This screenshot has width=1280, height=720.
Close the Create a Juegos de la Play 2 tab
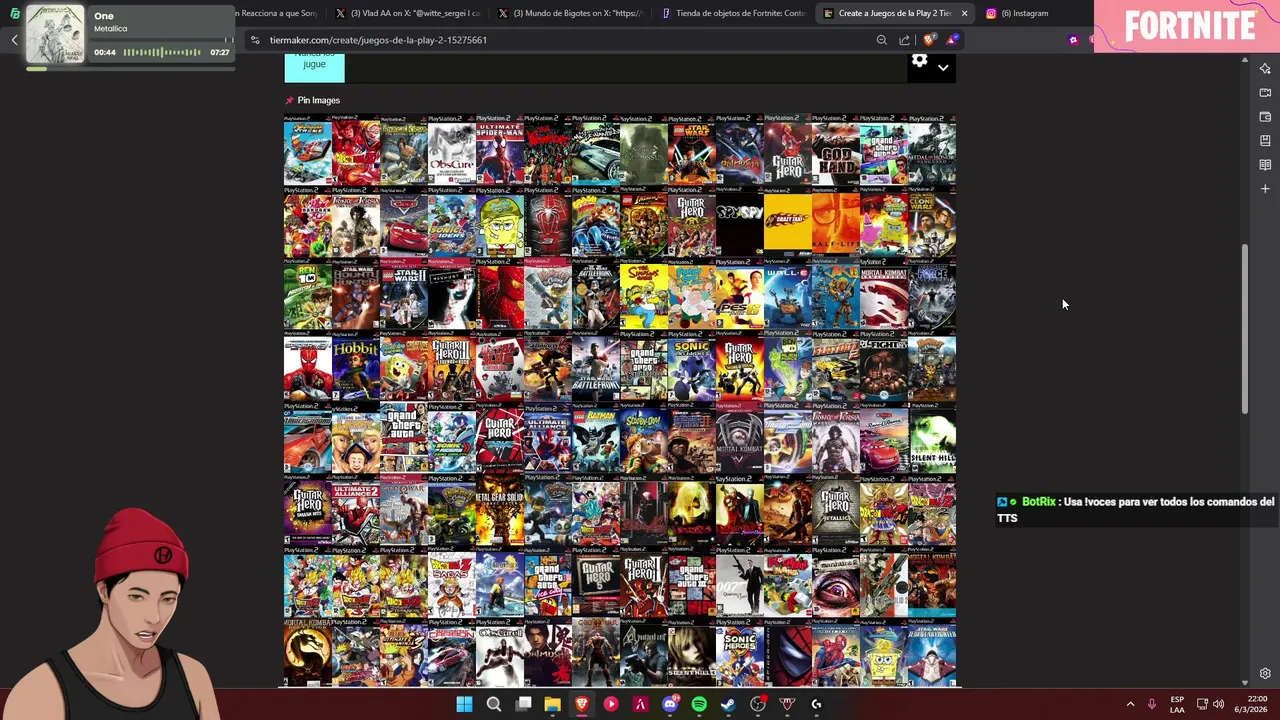click(964, 13)
